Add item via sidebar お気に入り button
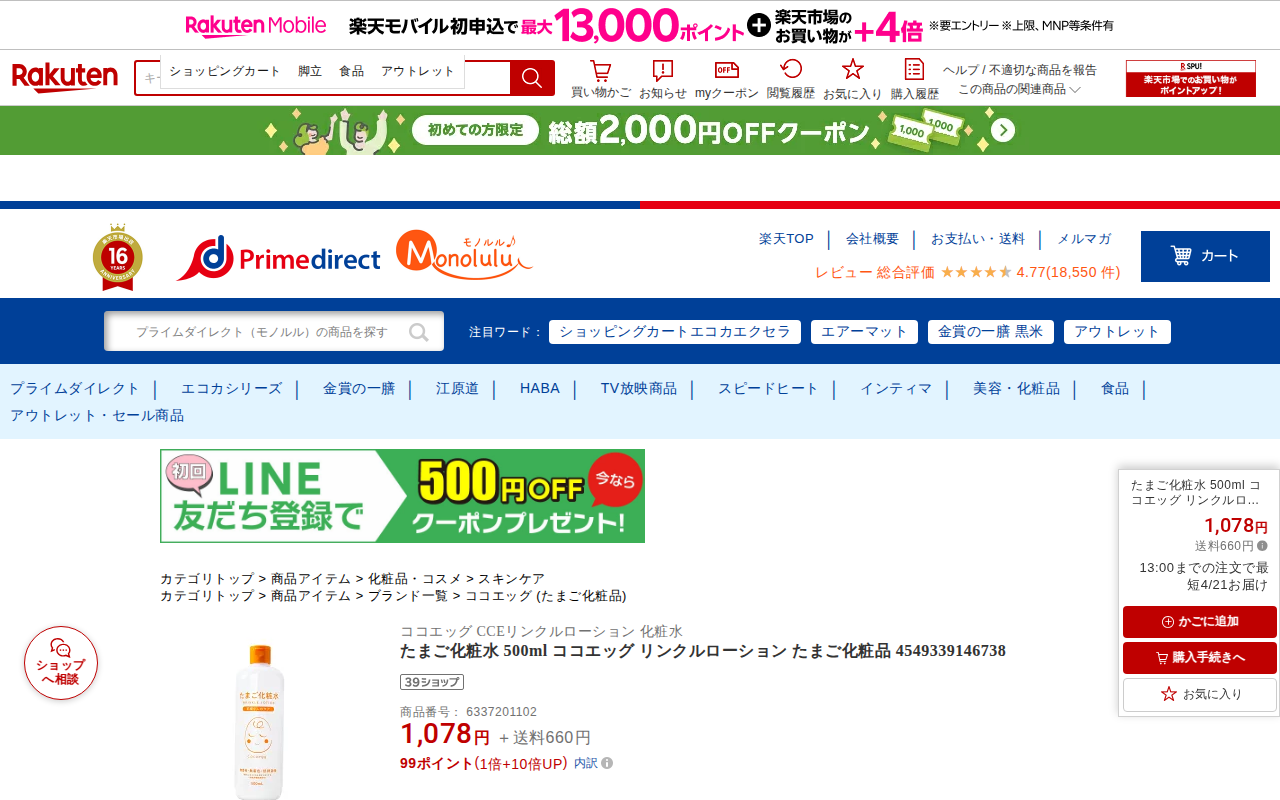This screenshot has height=800, width=1280. pos(1200,694)
